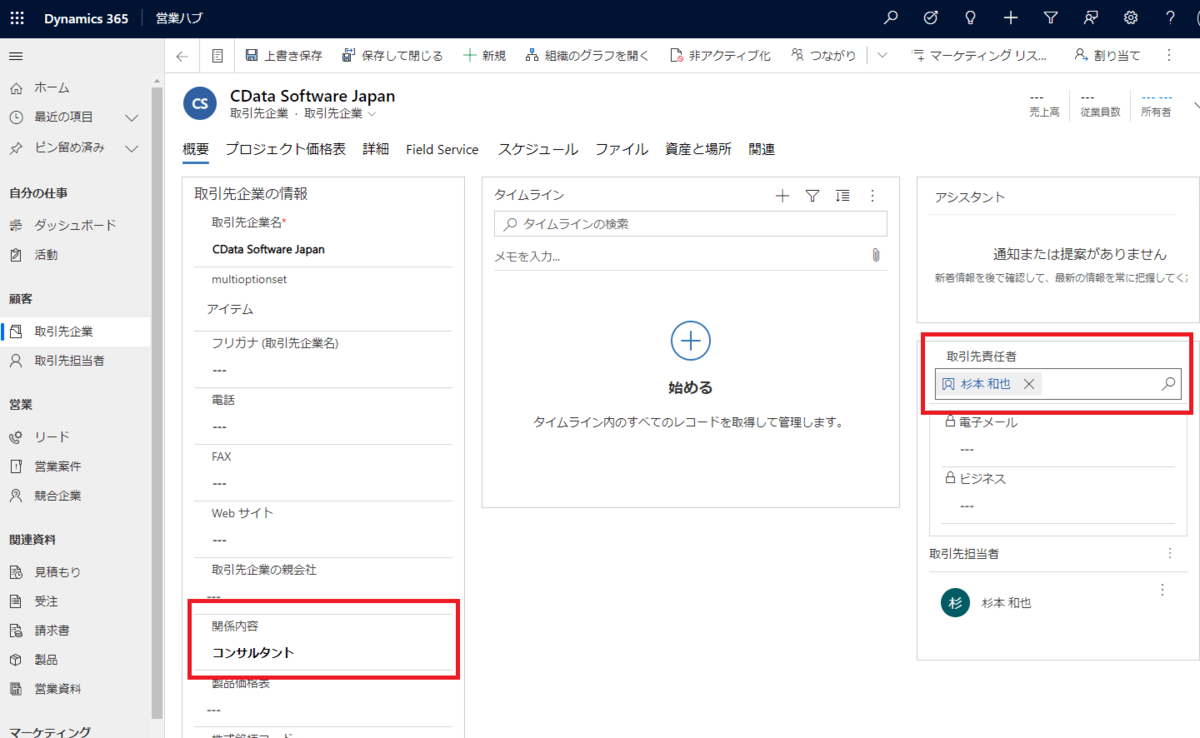Image resolution: width=1200 pixels, height=738 pixels.
Task: Open the task flow checkmark icon
Action: 931,18
